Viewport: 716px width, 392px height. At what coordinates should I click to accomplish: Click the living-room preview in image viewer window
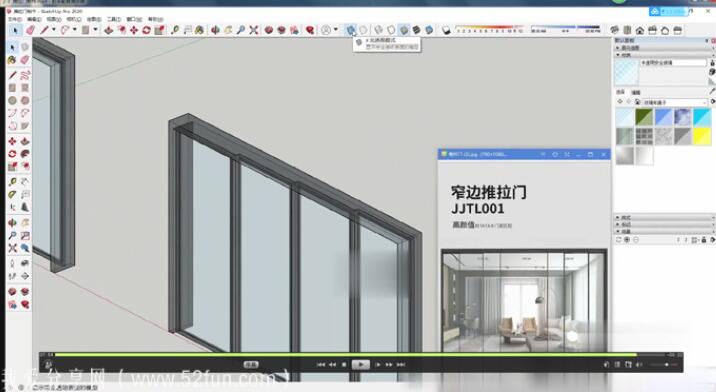[524, 302]
